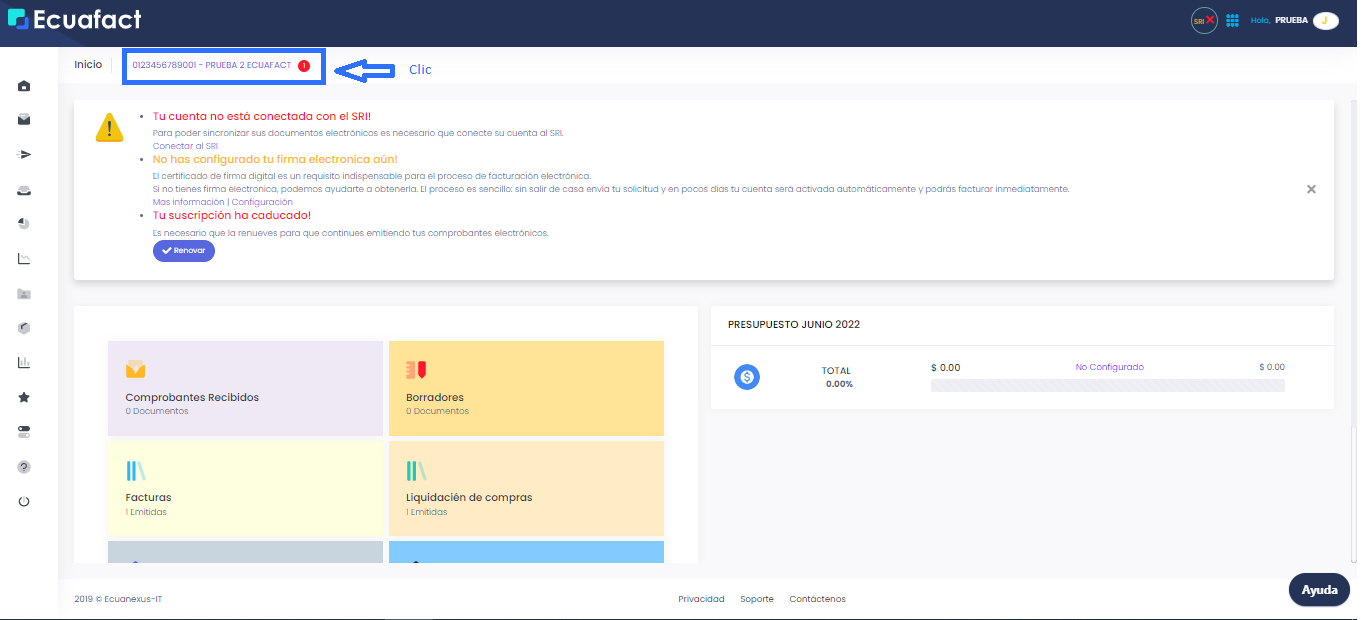Open the PRUEBA 2 ECUAFACT company selector

222,64
